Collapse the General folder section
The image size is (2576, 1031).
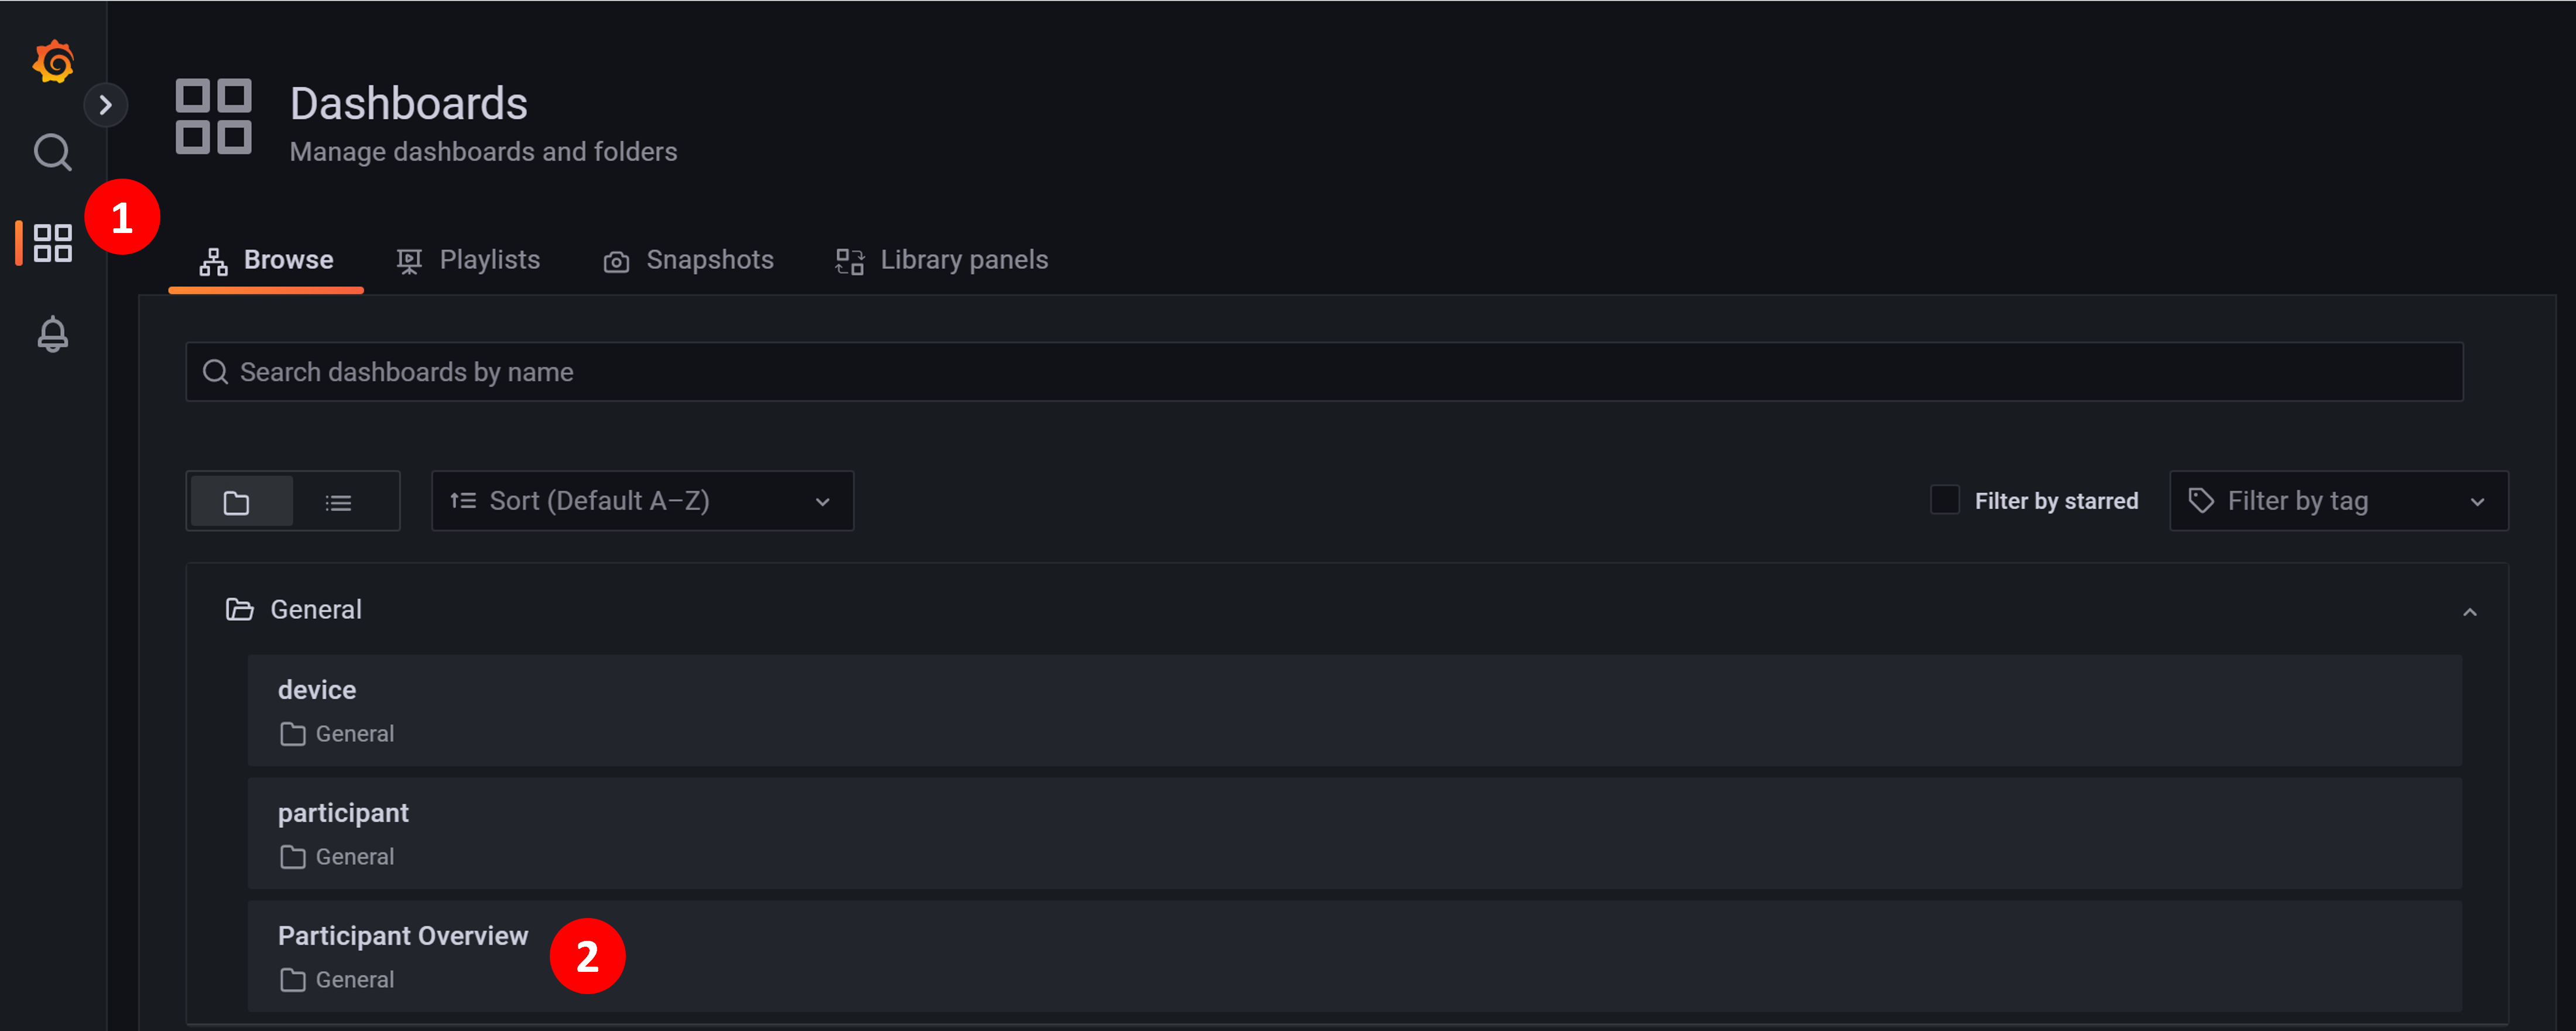tap(2470, 612)
